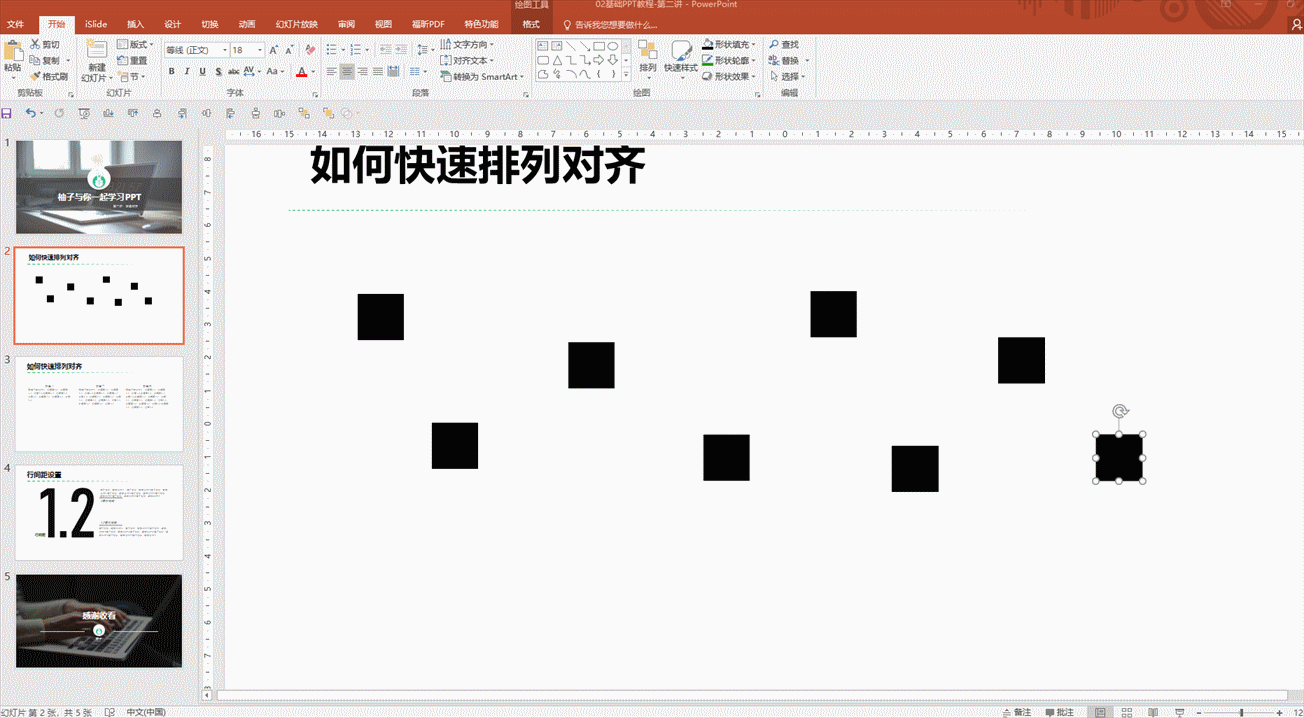Screen dimensions: 1304x718
Task: Click the Tell Me (告诉我您想要做什么) search box
Action: click(610, 24)
